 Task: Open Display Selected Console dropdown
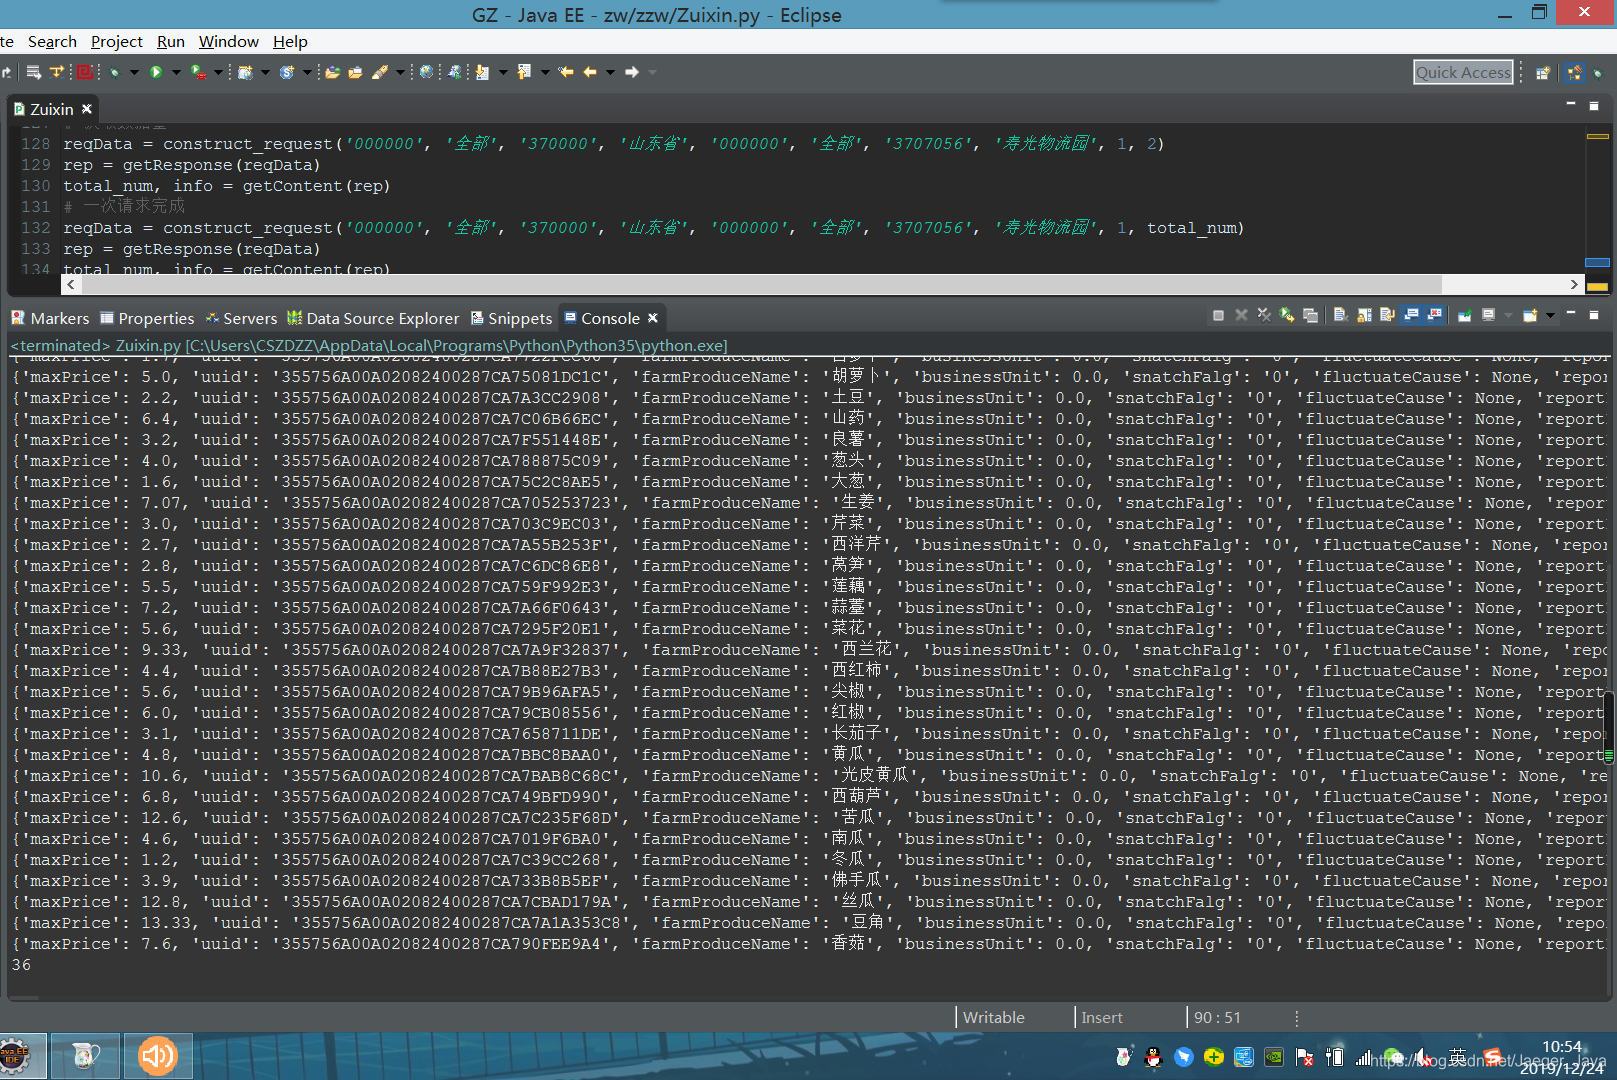click(1508, 316)
